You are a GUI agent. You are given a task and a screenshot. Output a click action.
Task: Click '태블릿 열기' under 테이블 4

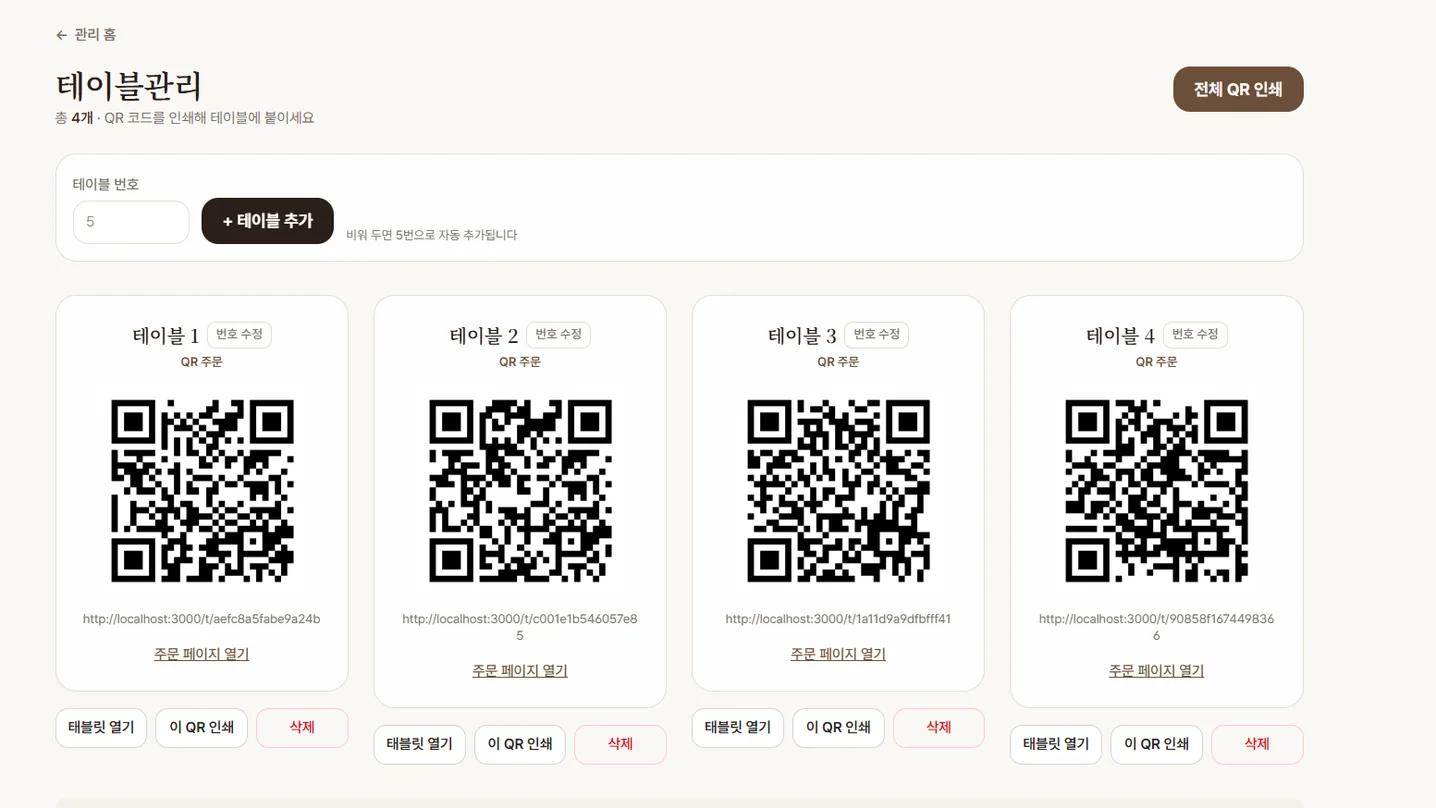[x=1056, y=745]
